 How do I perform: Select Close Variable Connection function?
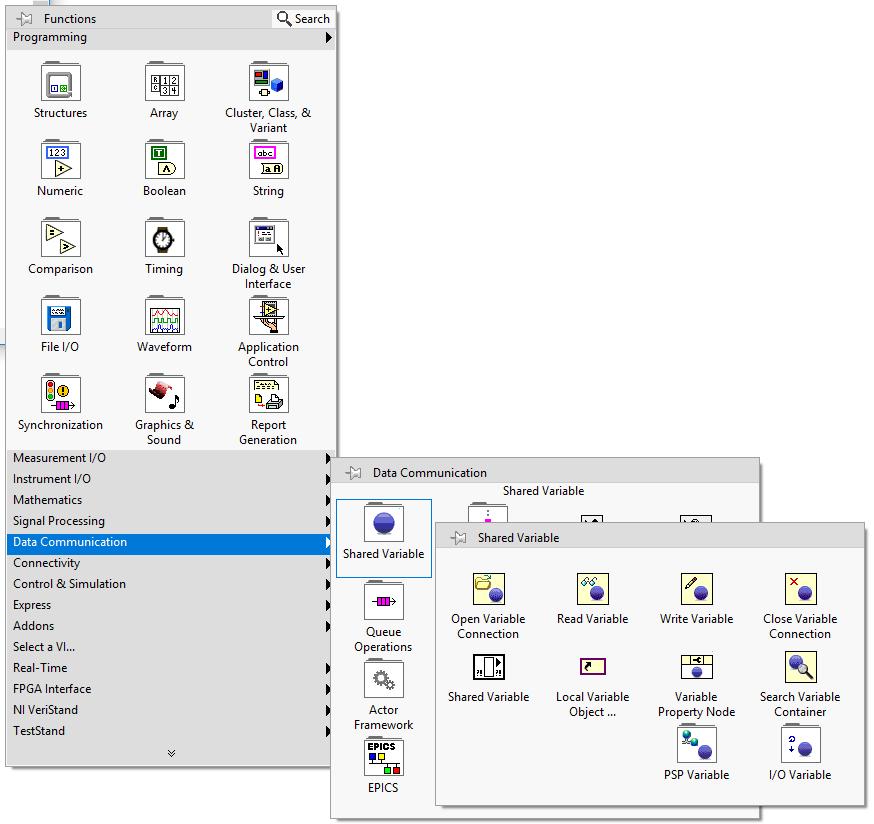800,589
